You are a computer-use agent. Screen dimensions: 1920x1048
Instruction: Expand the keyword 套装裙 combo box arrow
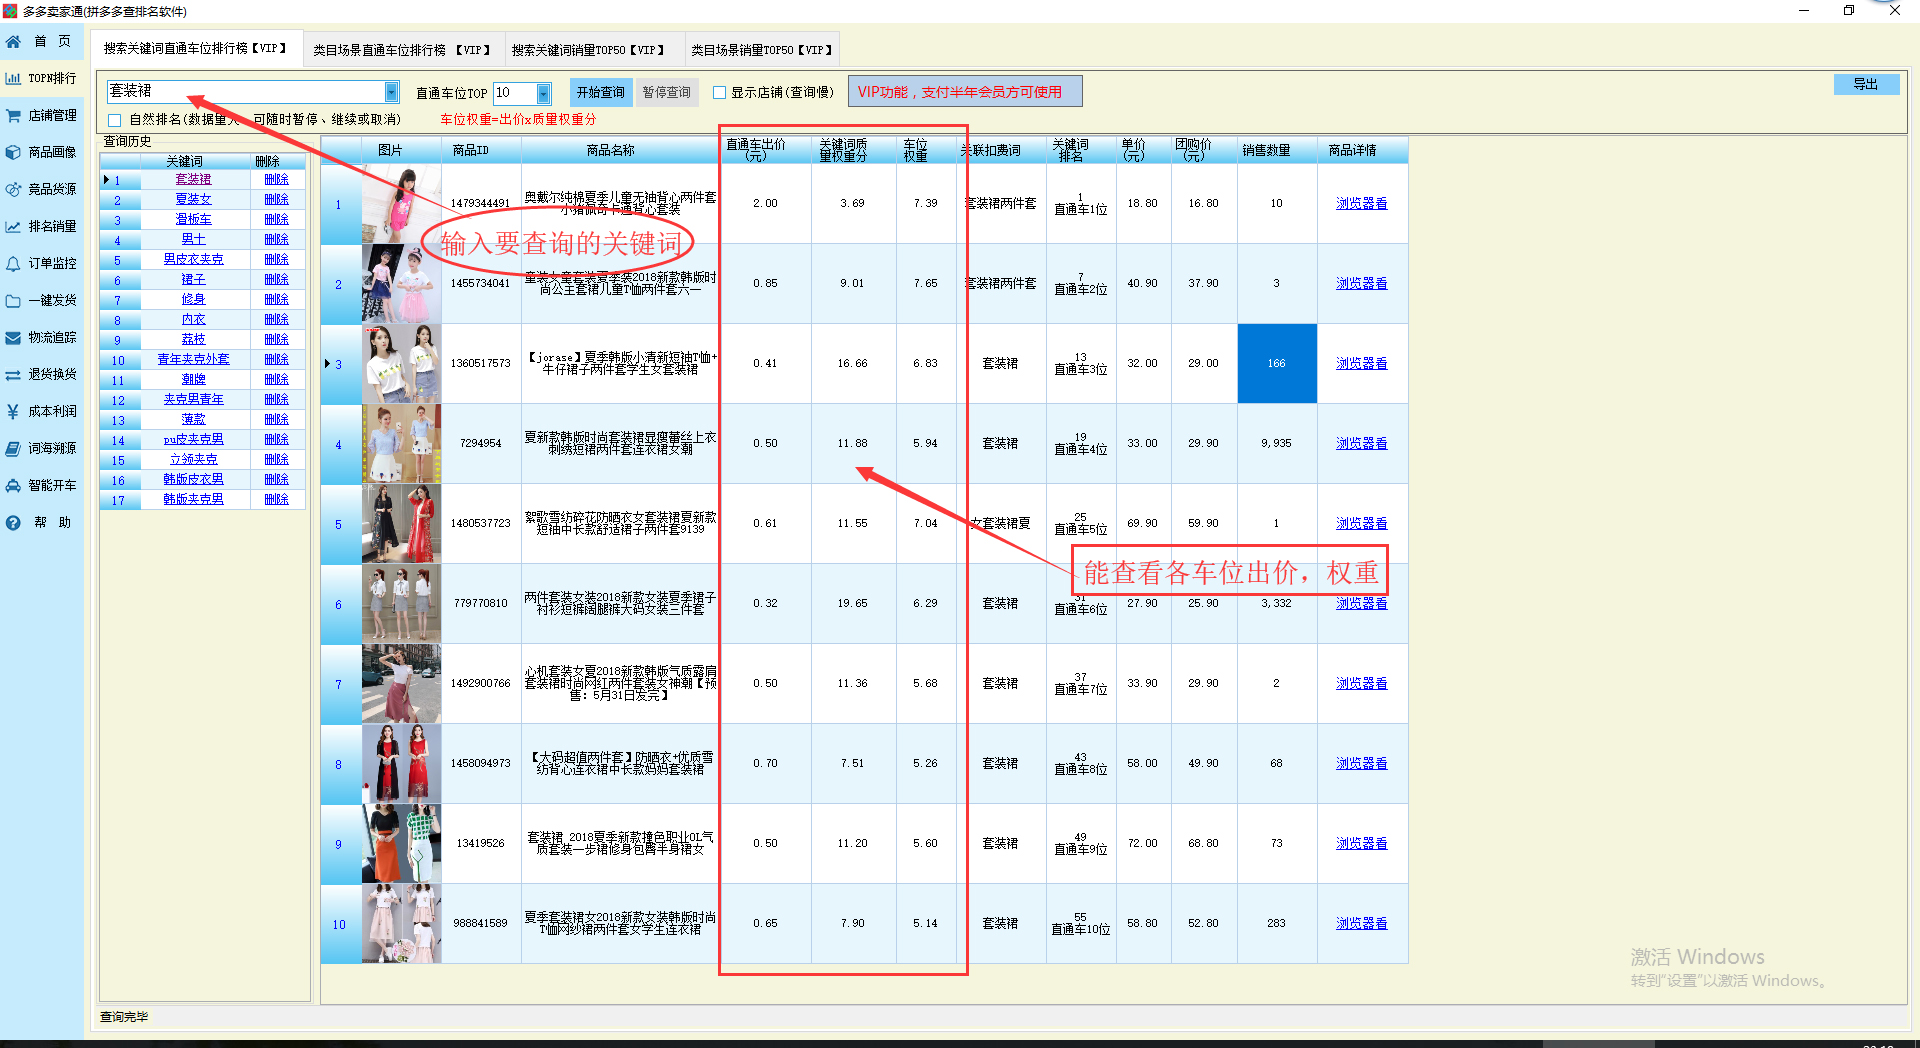391,92
